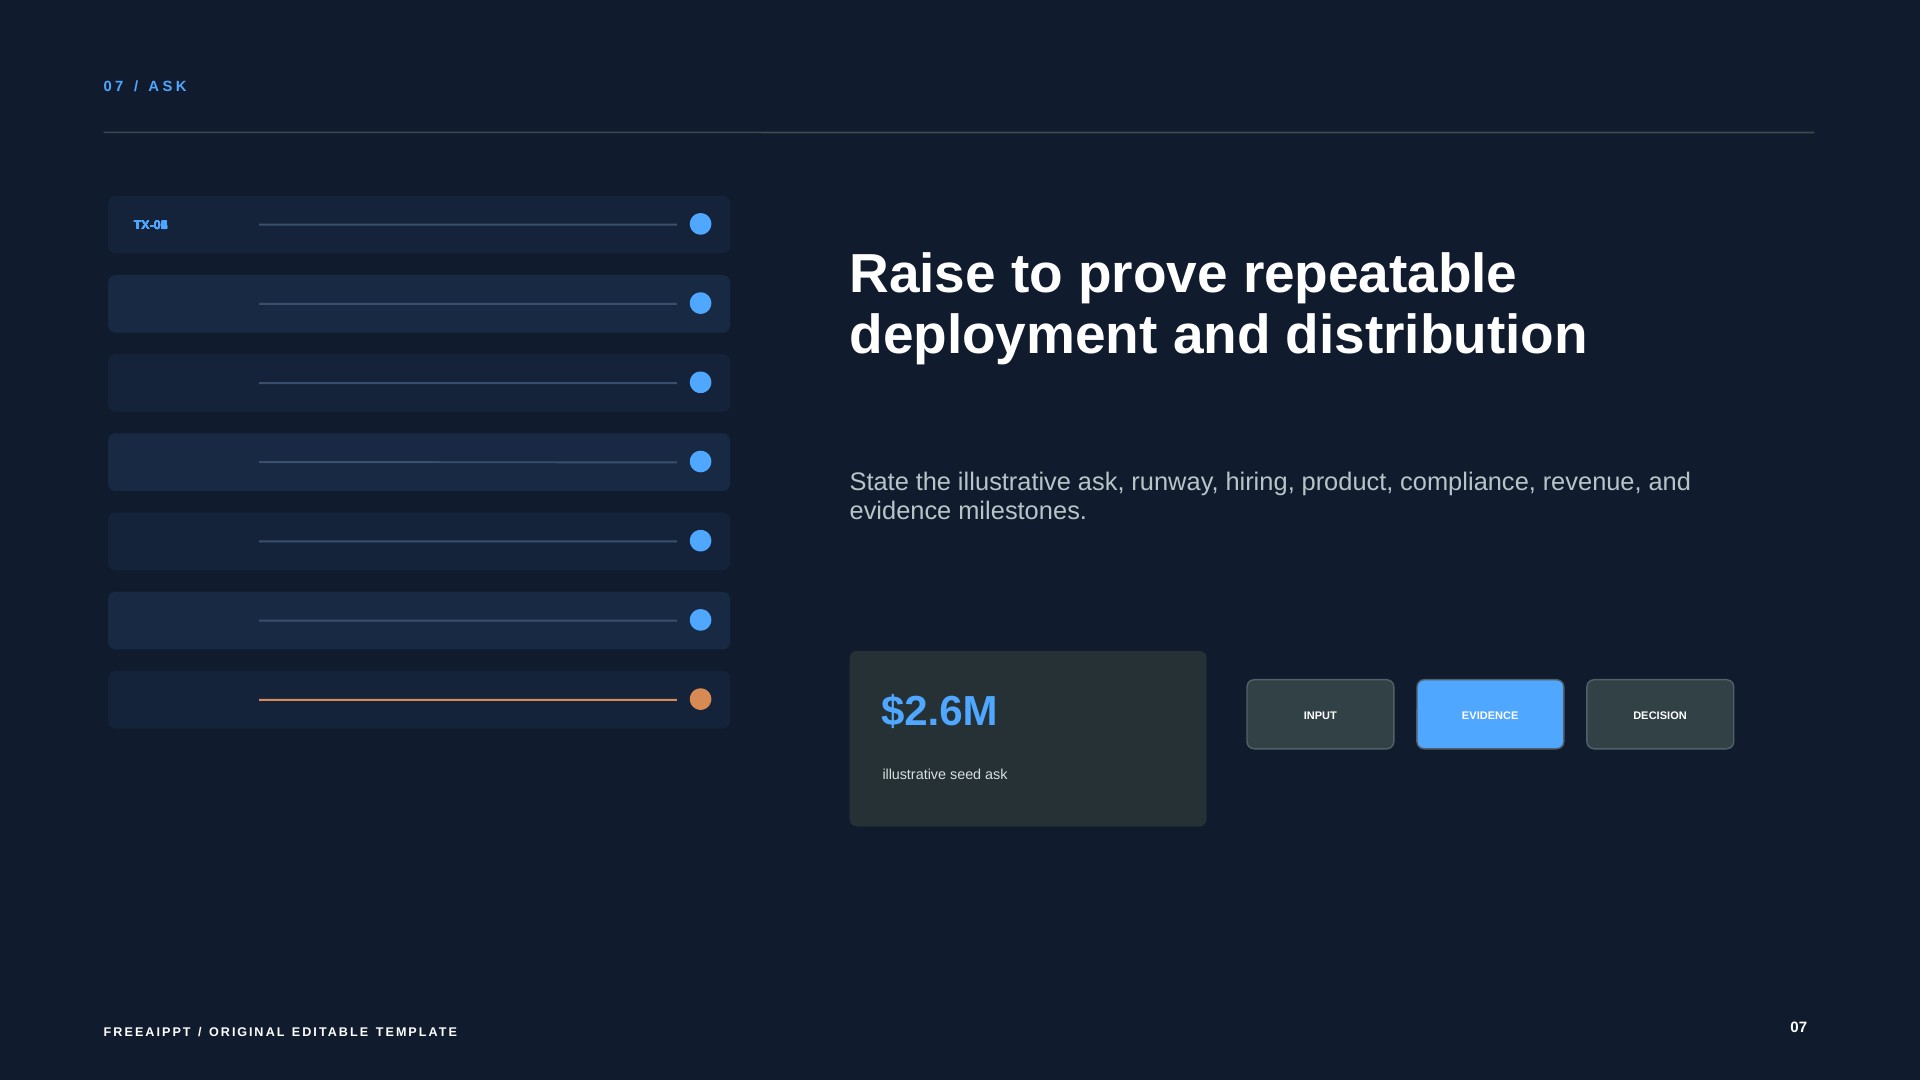
Task: Click the 'State the illustrative ask' paragraph
Action: coord(1269,496)
